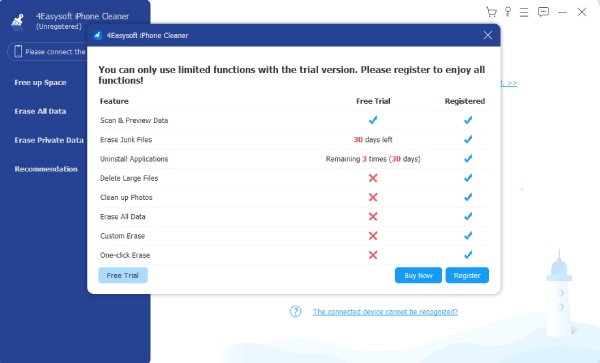The width and height of the screenshot is (600, 363).
Task: Click Registered checkmark for One-click Erase
Action: click(468, 255)
